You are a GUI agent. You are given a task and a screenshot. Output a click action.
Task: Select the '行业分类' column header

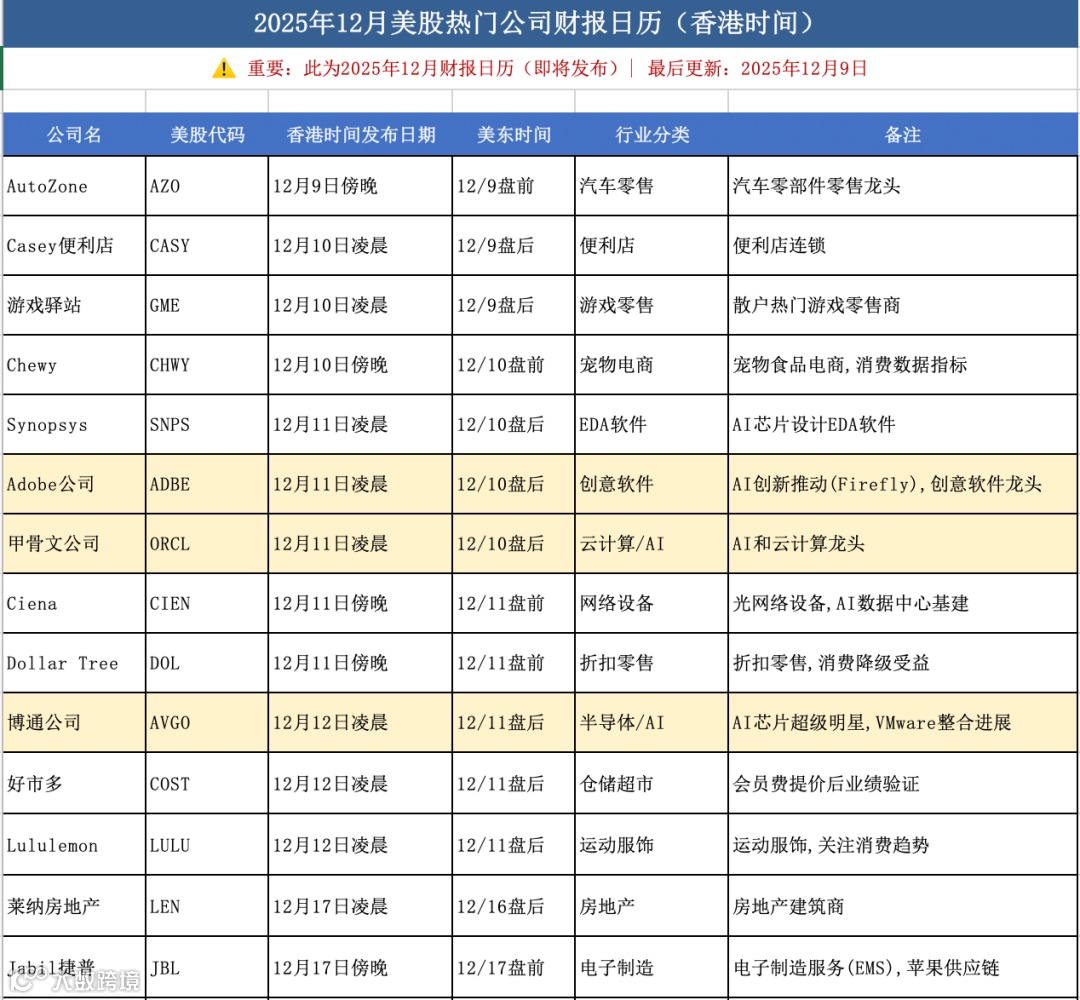[652, 134]
